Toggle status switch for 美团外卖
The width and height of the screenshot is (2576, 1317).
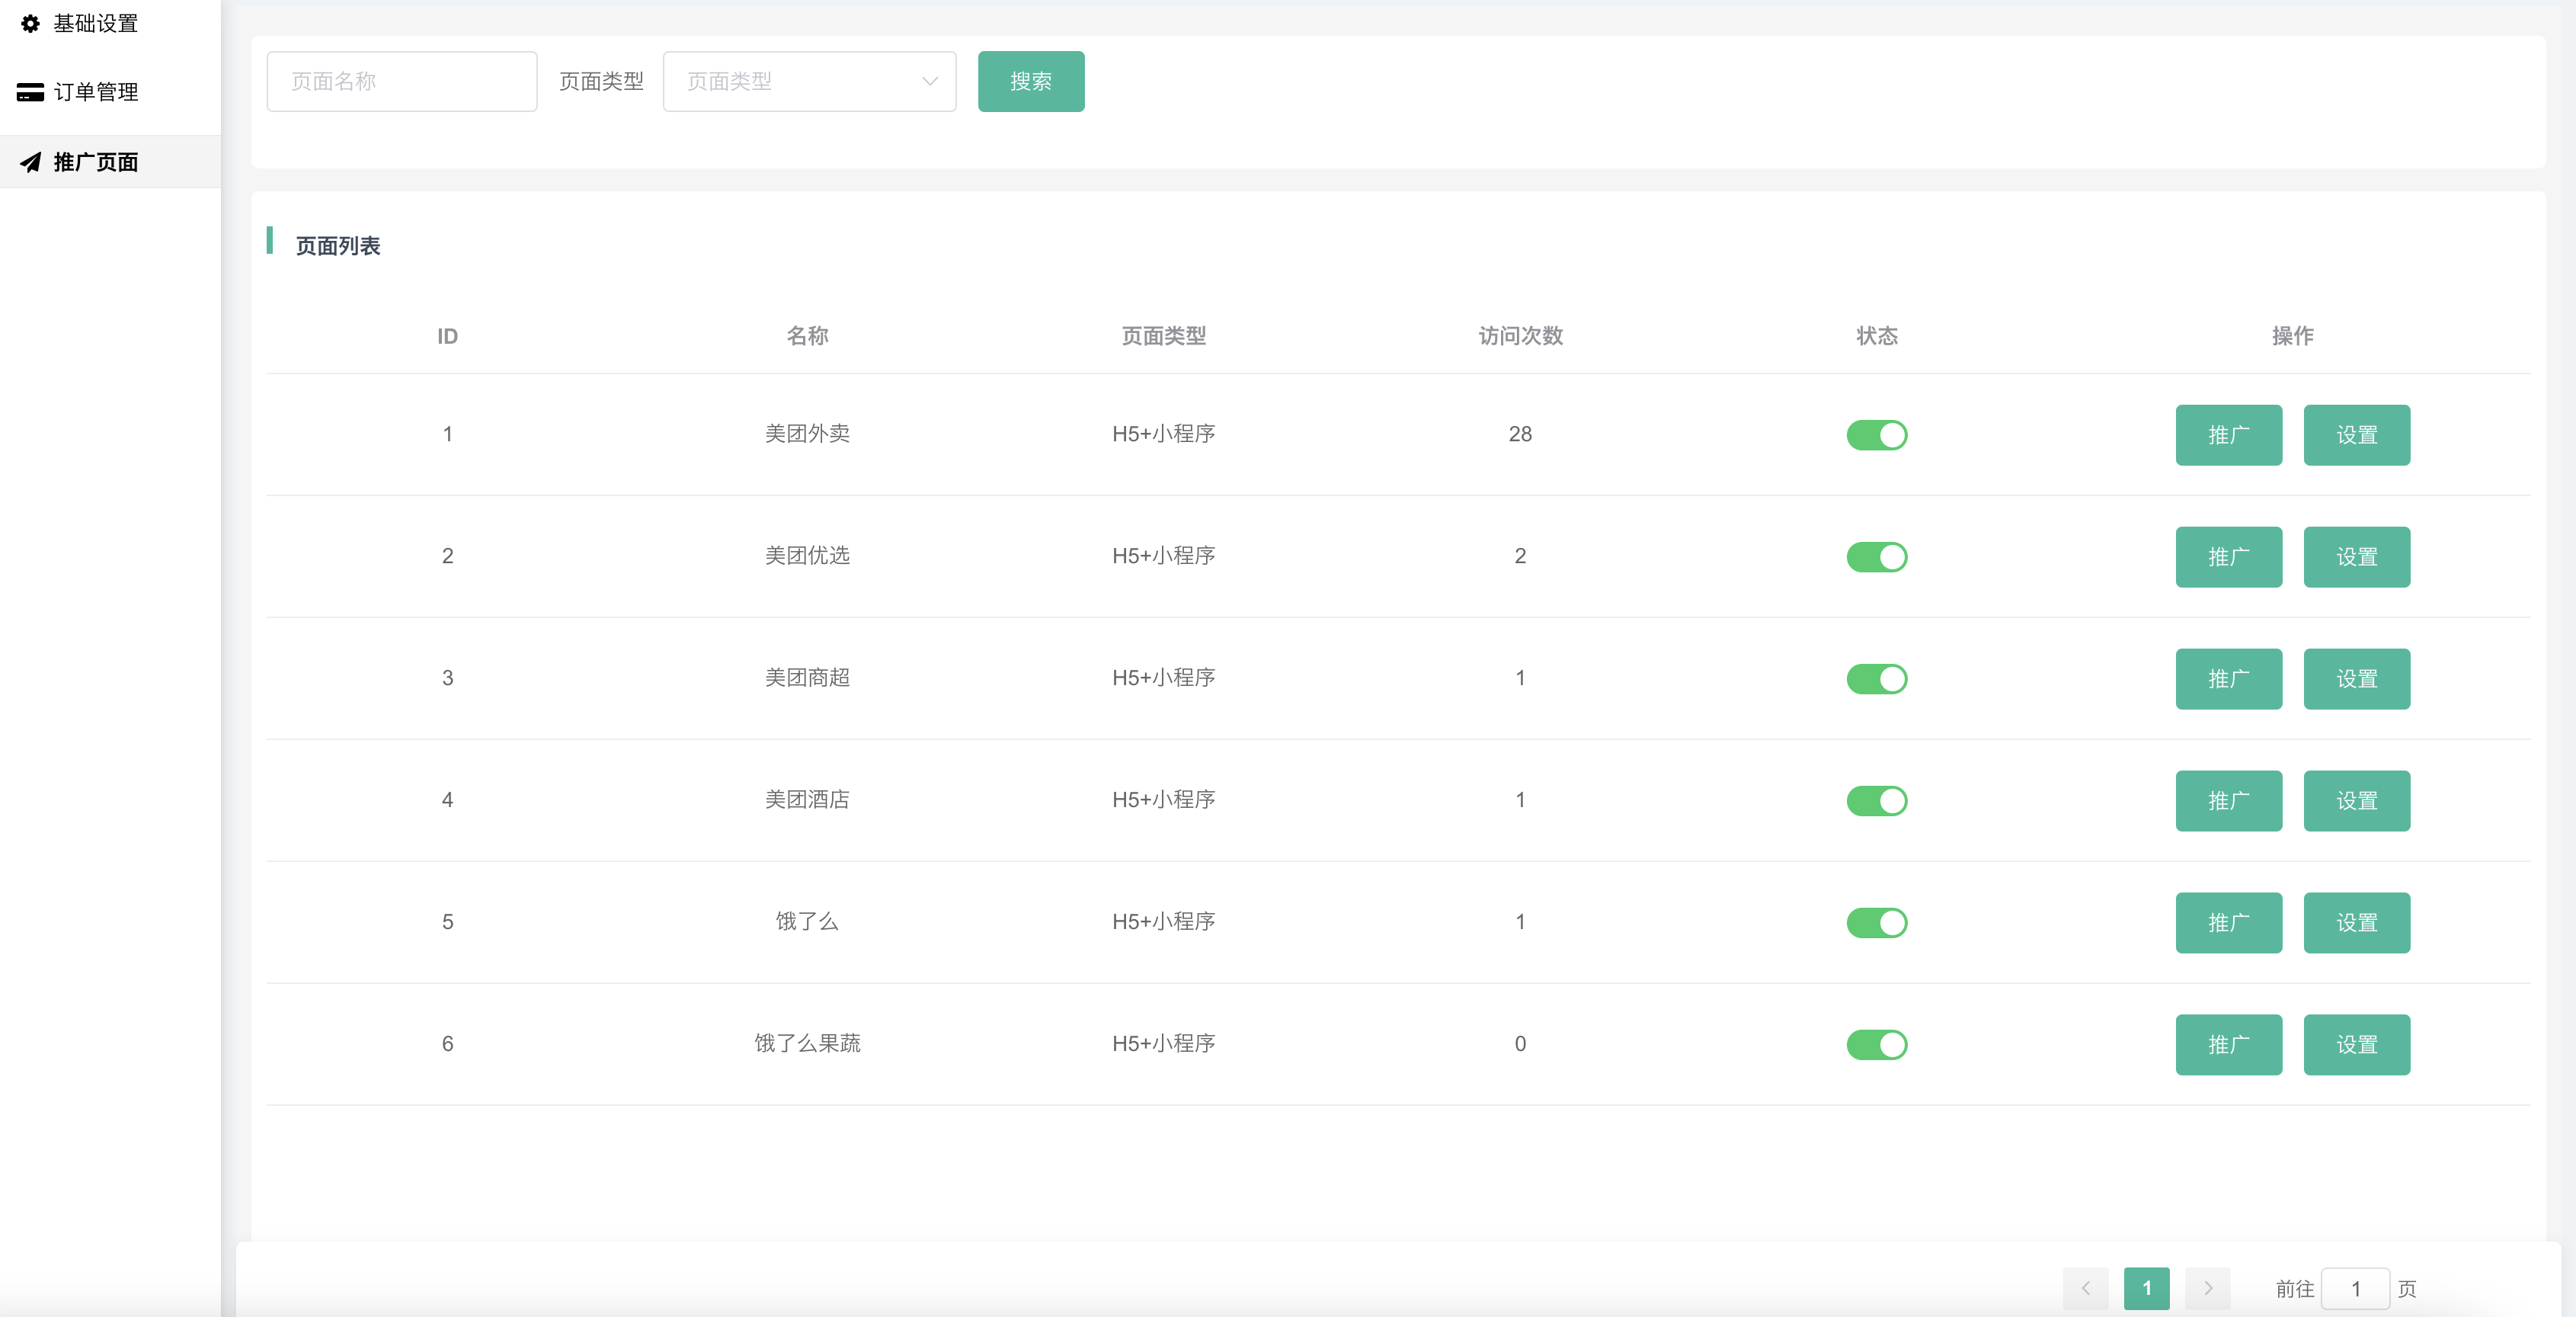click(1876, 435)
